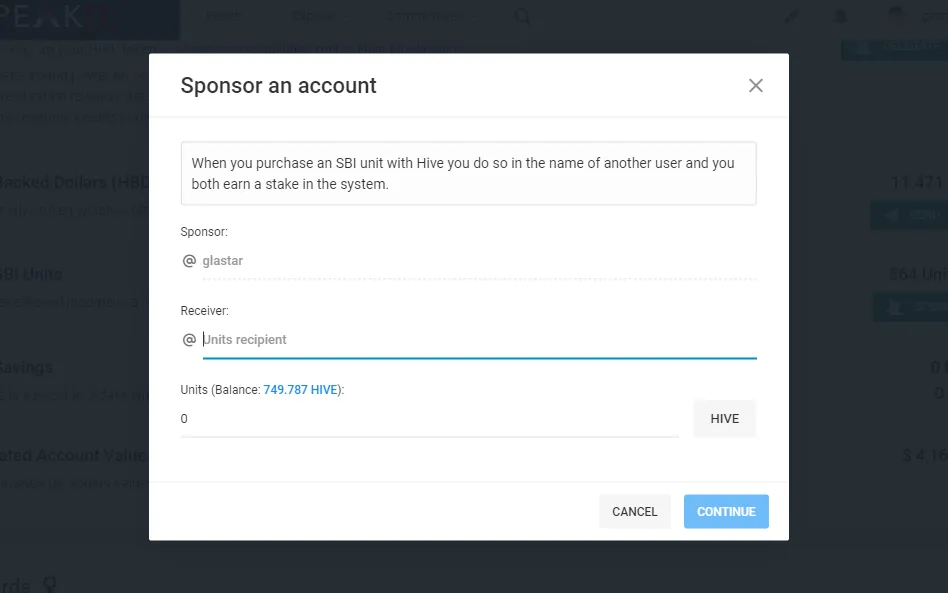The height and width of the screenshot is (593, 948).
Task: Click the 749.787 HIVE balance link
Action: click(300, 390)
